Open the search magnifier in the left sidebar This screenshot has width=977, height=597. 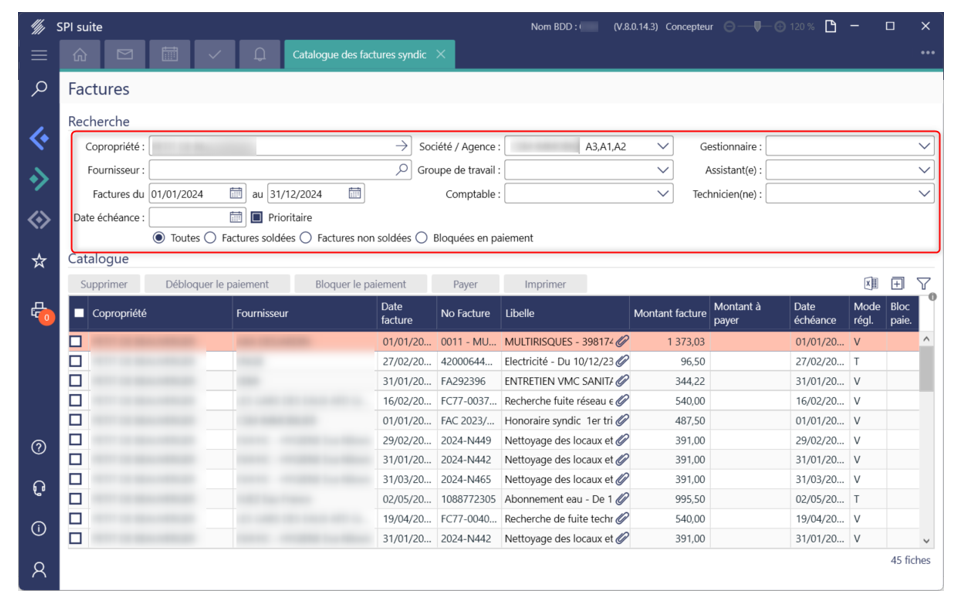click(x=39, y=89)
